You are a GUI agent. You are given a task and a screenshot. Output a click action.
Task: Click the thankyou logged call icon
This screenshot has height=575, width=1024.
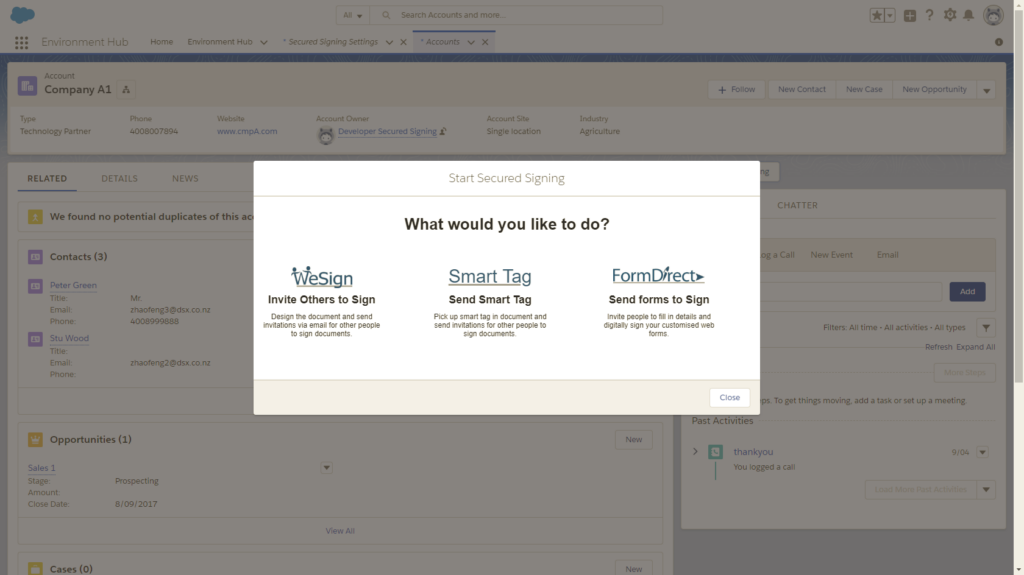[x=716, y=452]
